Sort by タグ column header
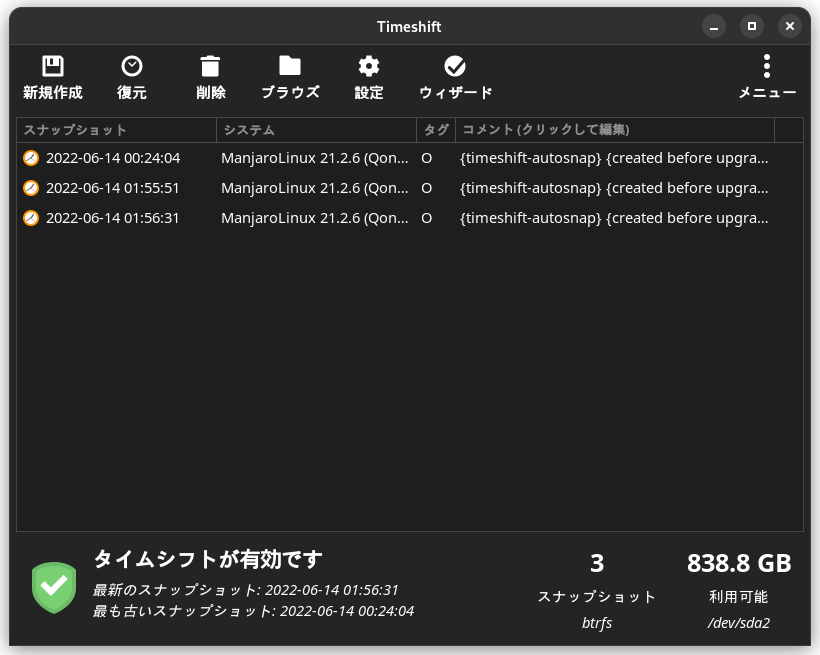 (x=436, y=130)
